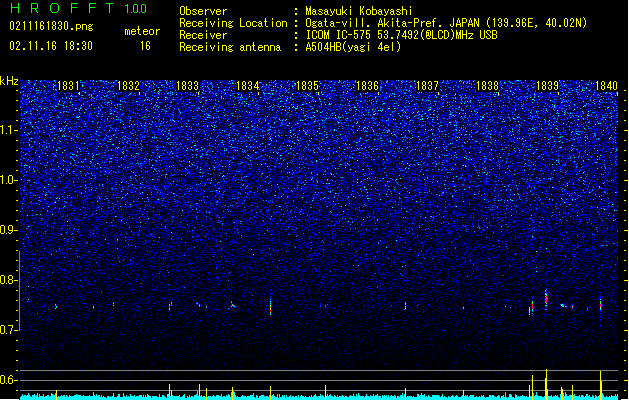Click the Receiving Location label
The height and width of the screenshot is (400, 629).
tap(233, 23)
